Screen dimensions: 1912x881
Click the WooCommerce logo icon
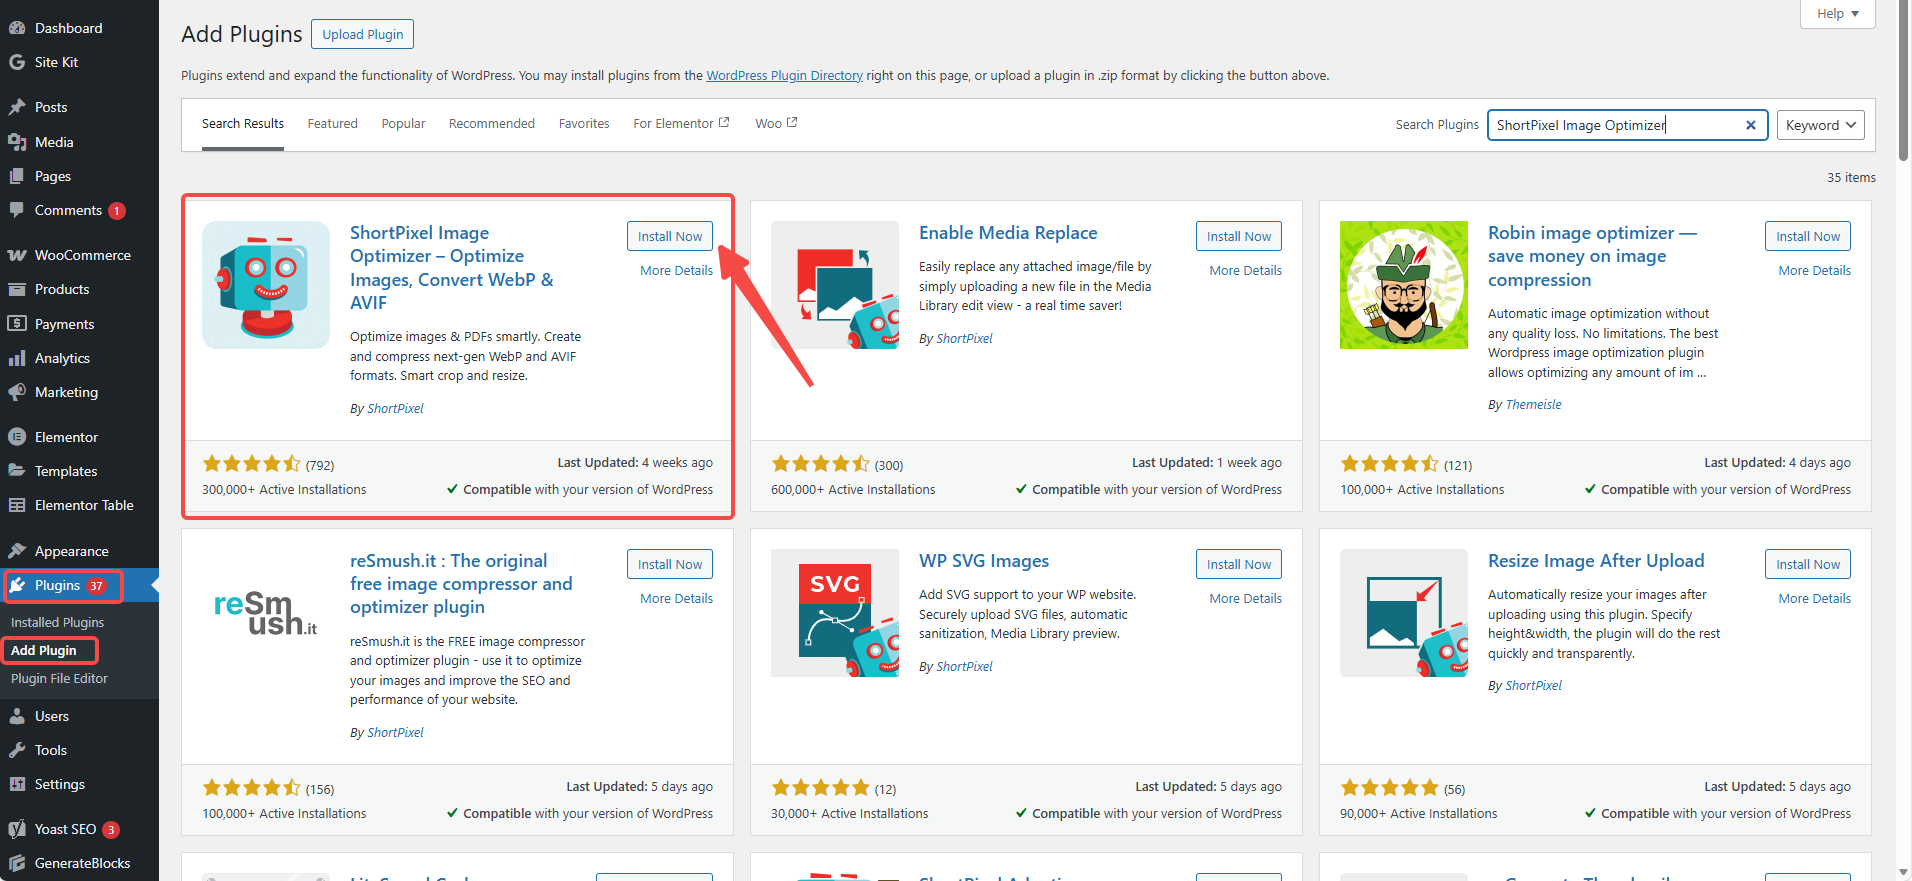tap(17, 255)
